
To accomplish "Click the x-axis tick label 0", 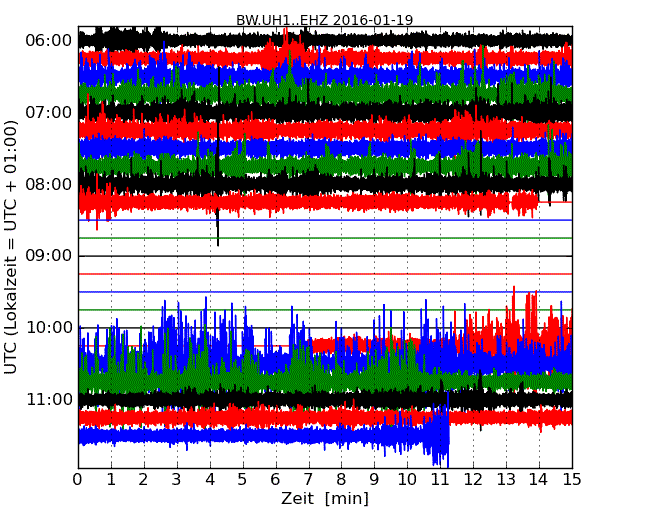I will click(78, 478).
